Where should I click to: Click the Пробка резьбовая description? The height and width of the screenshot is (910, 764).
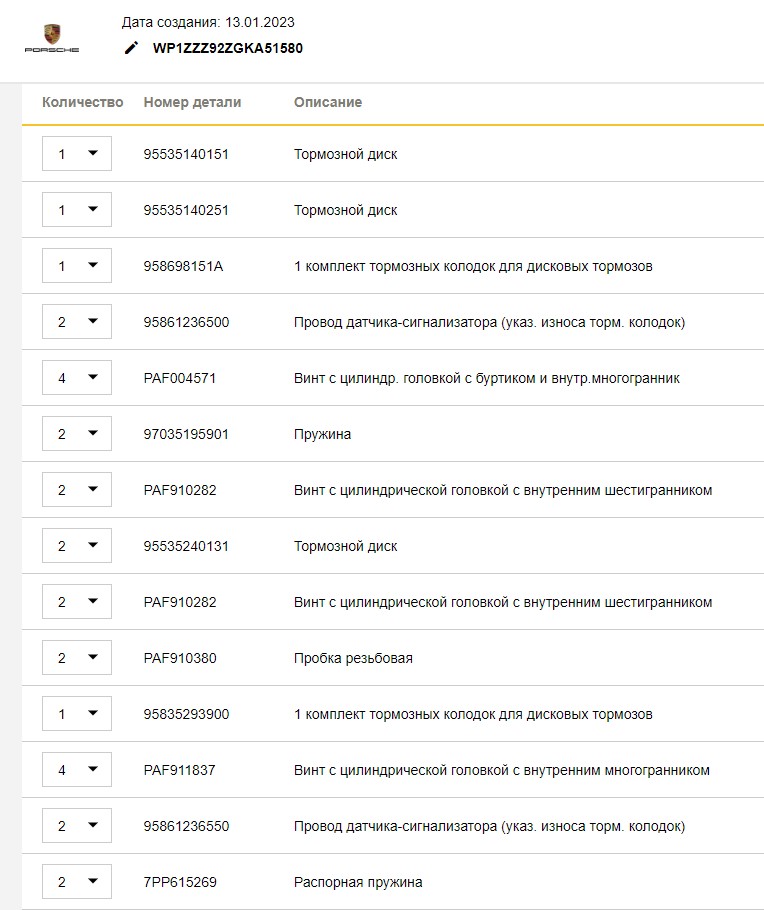(x=353, y=658)
